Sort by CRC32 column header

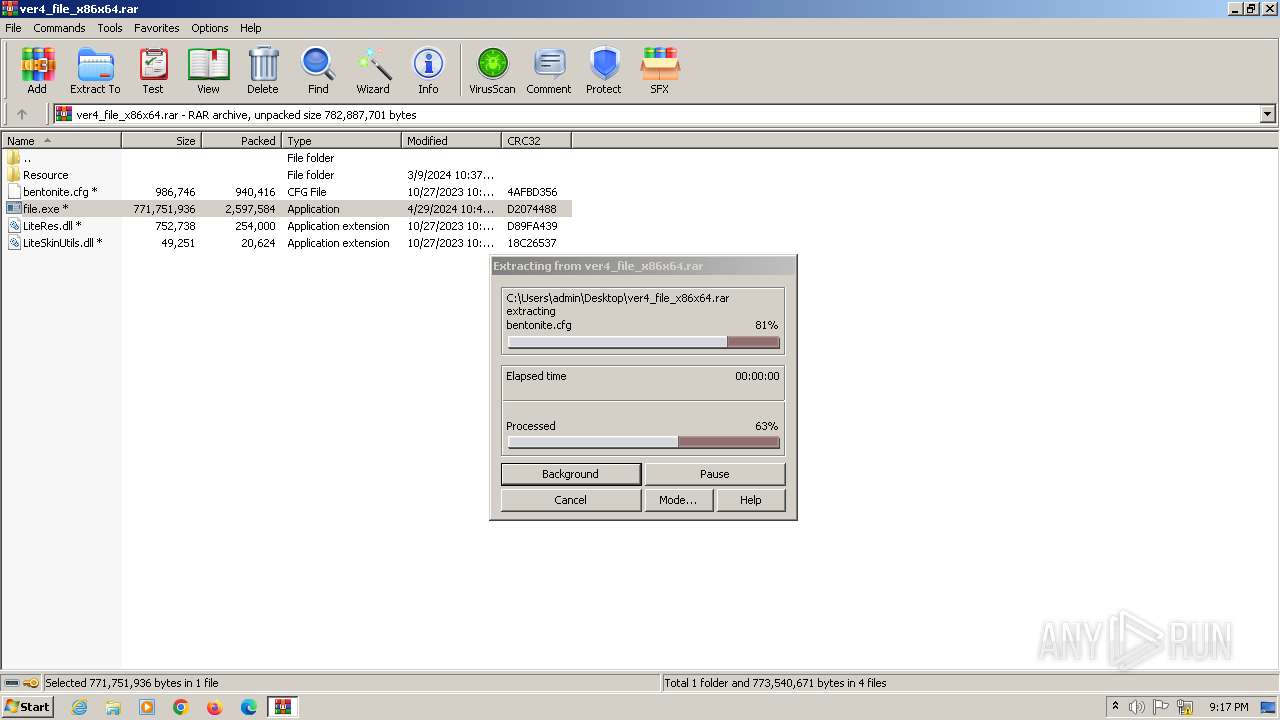pos(536,141)
